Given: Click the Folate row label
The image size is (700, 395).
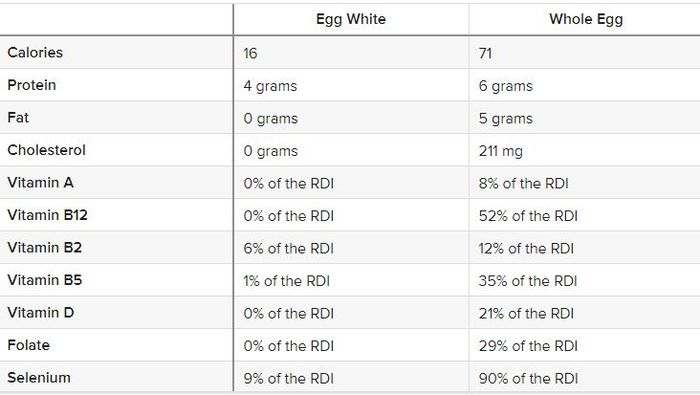Looking at the screenshot, I should coord(29,345).
